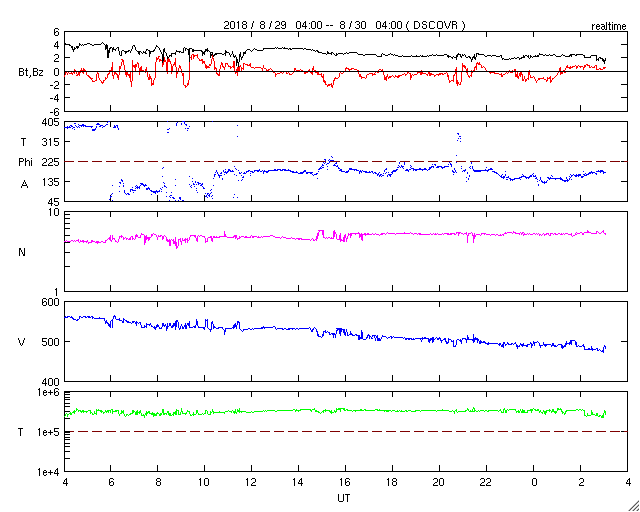Click the 'N' density panel label

[22, 252]
